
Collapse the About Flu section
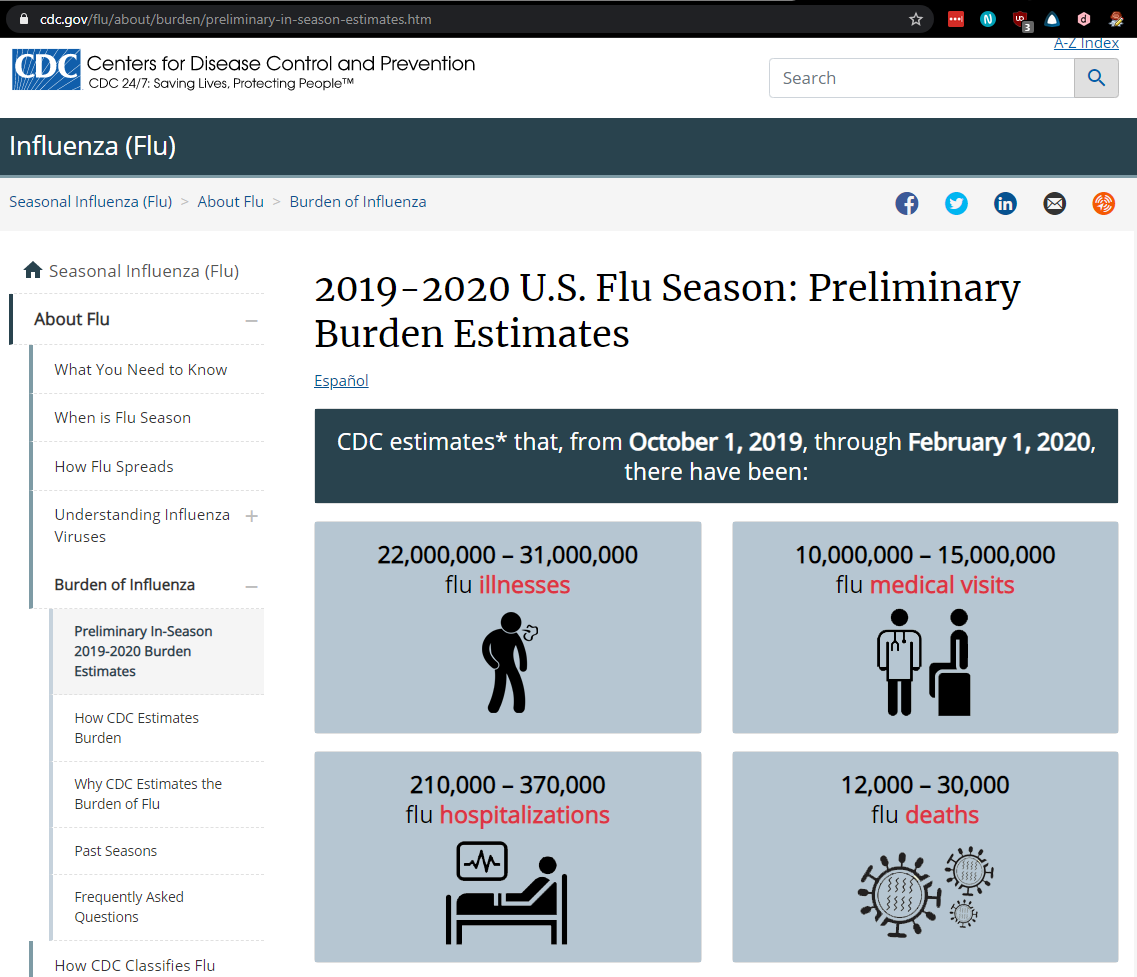(252, 320)
